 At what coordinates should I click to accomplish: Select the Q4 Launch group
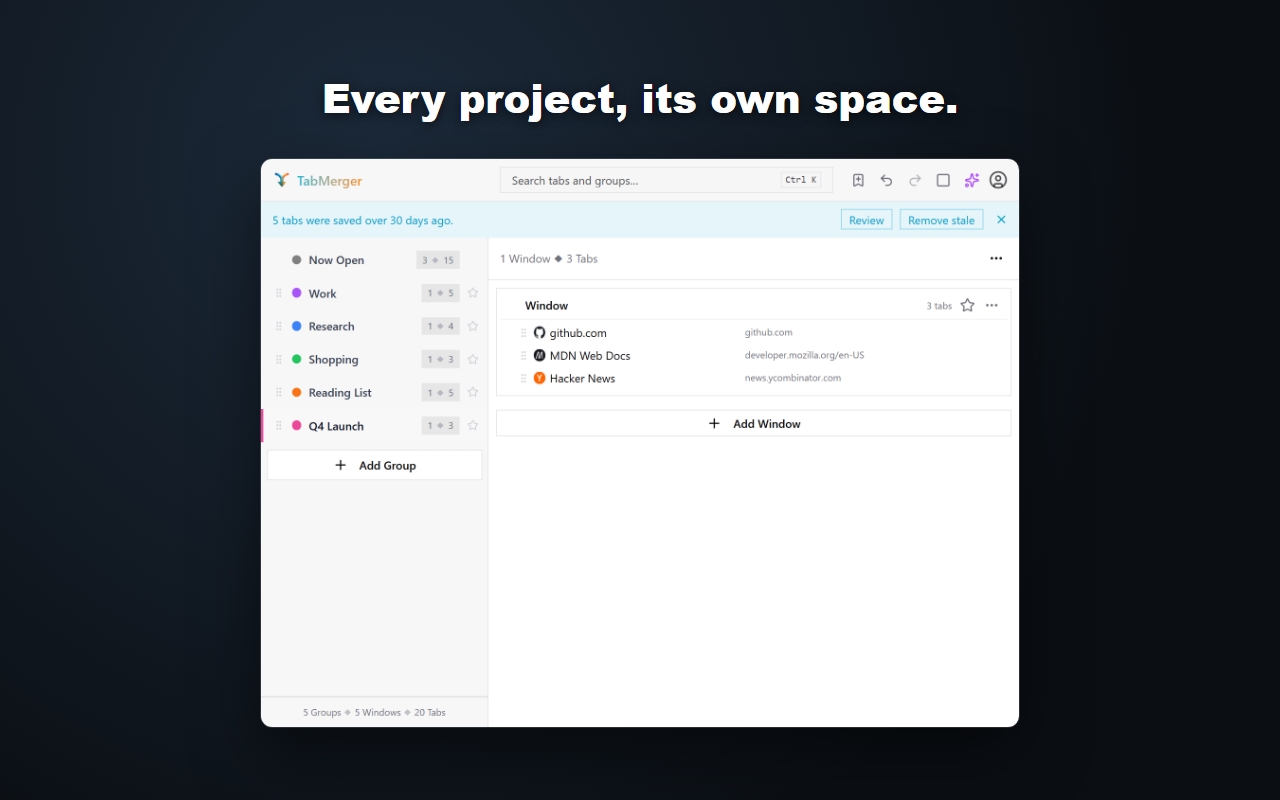click(374, 426)
